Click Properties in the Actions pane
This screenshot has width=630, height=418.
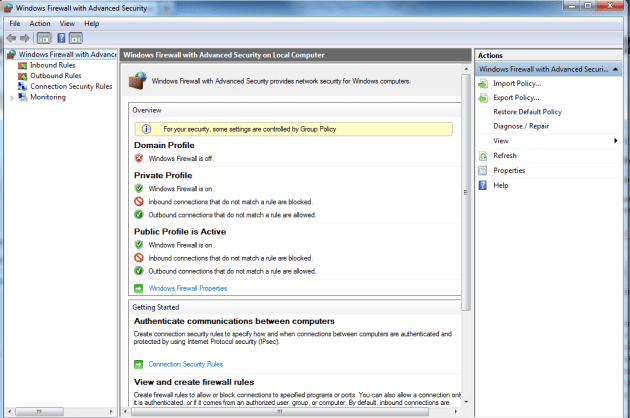coord(509,170)
